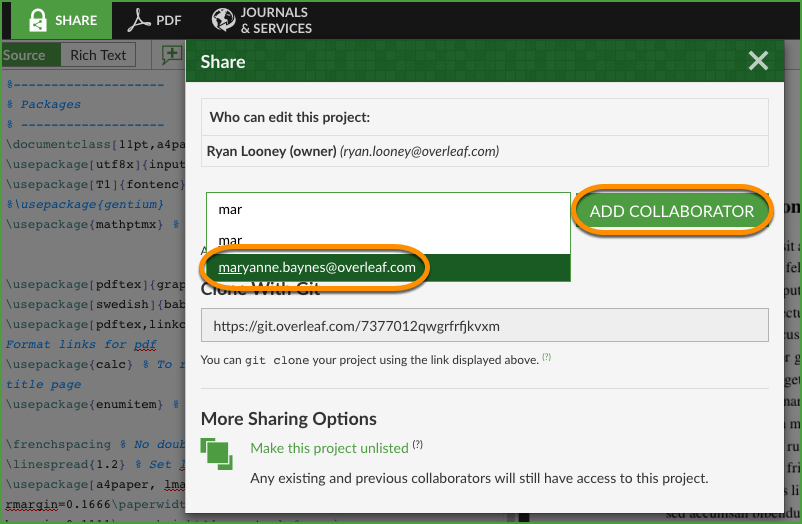Screen dimensions: 802x524
Task: Open help mark beside unlisted link
Action: [418, 444]
